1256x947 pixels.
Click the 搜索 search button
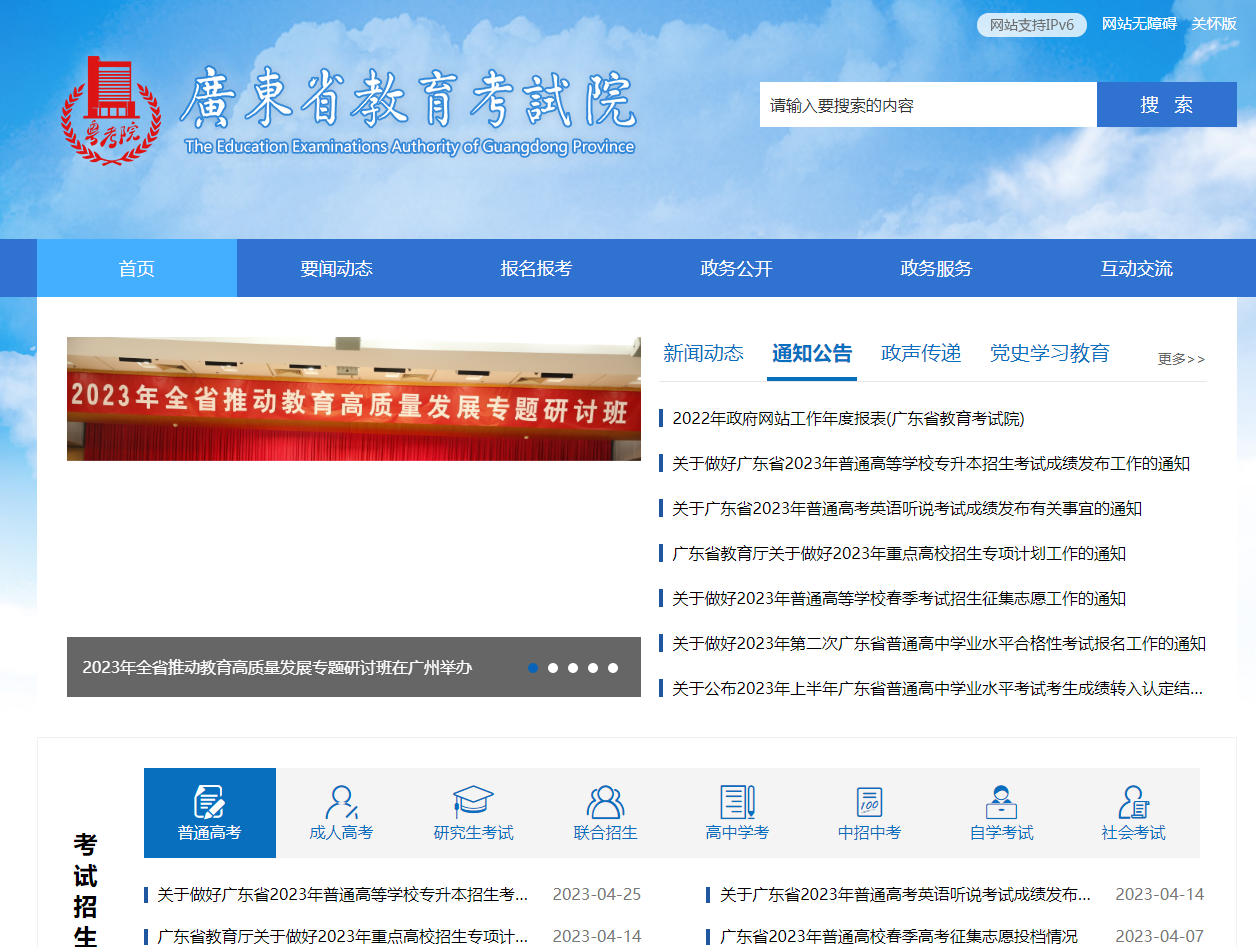tap(1167, 105)
